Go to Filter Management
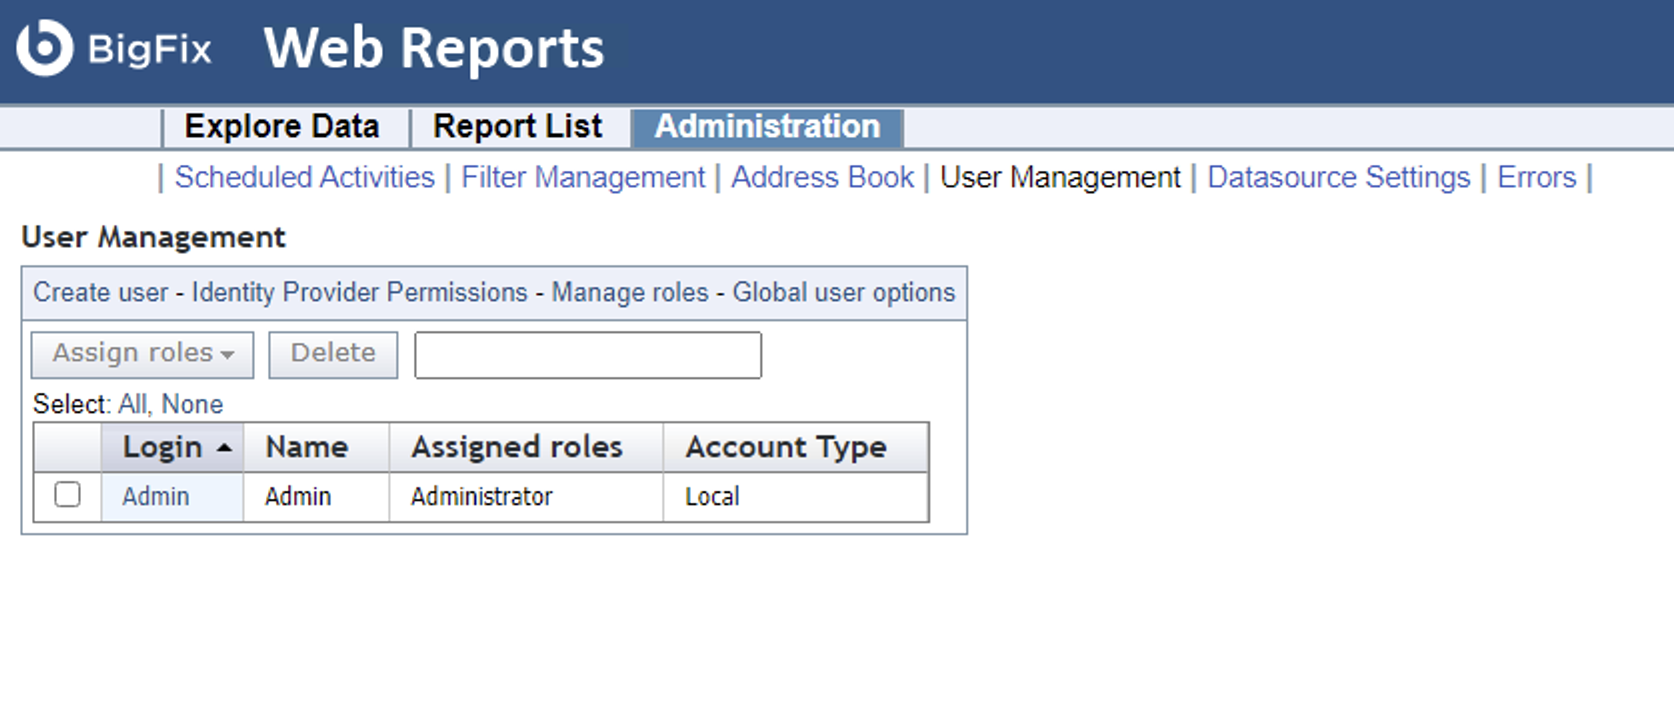This screenshot has height=710, width=1674. 582,177
